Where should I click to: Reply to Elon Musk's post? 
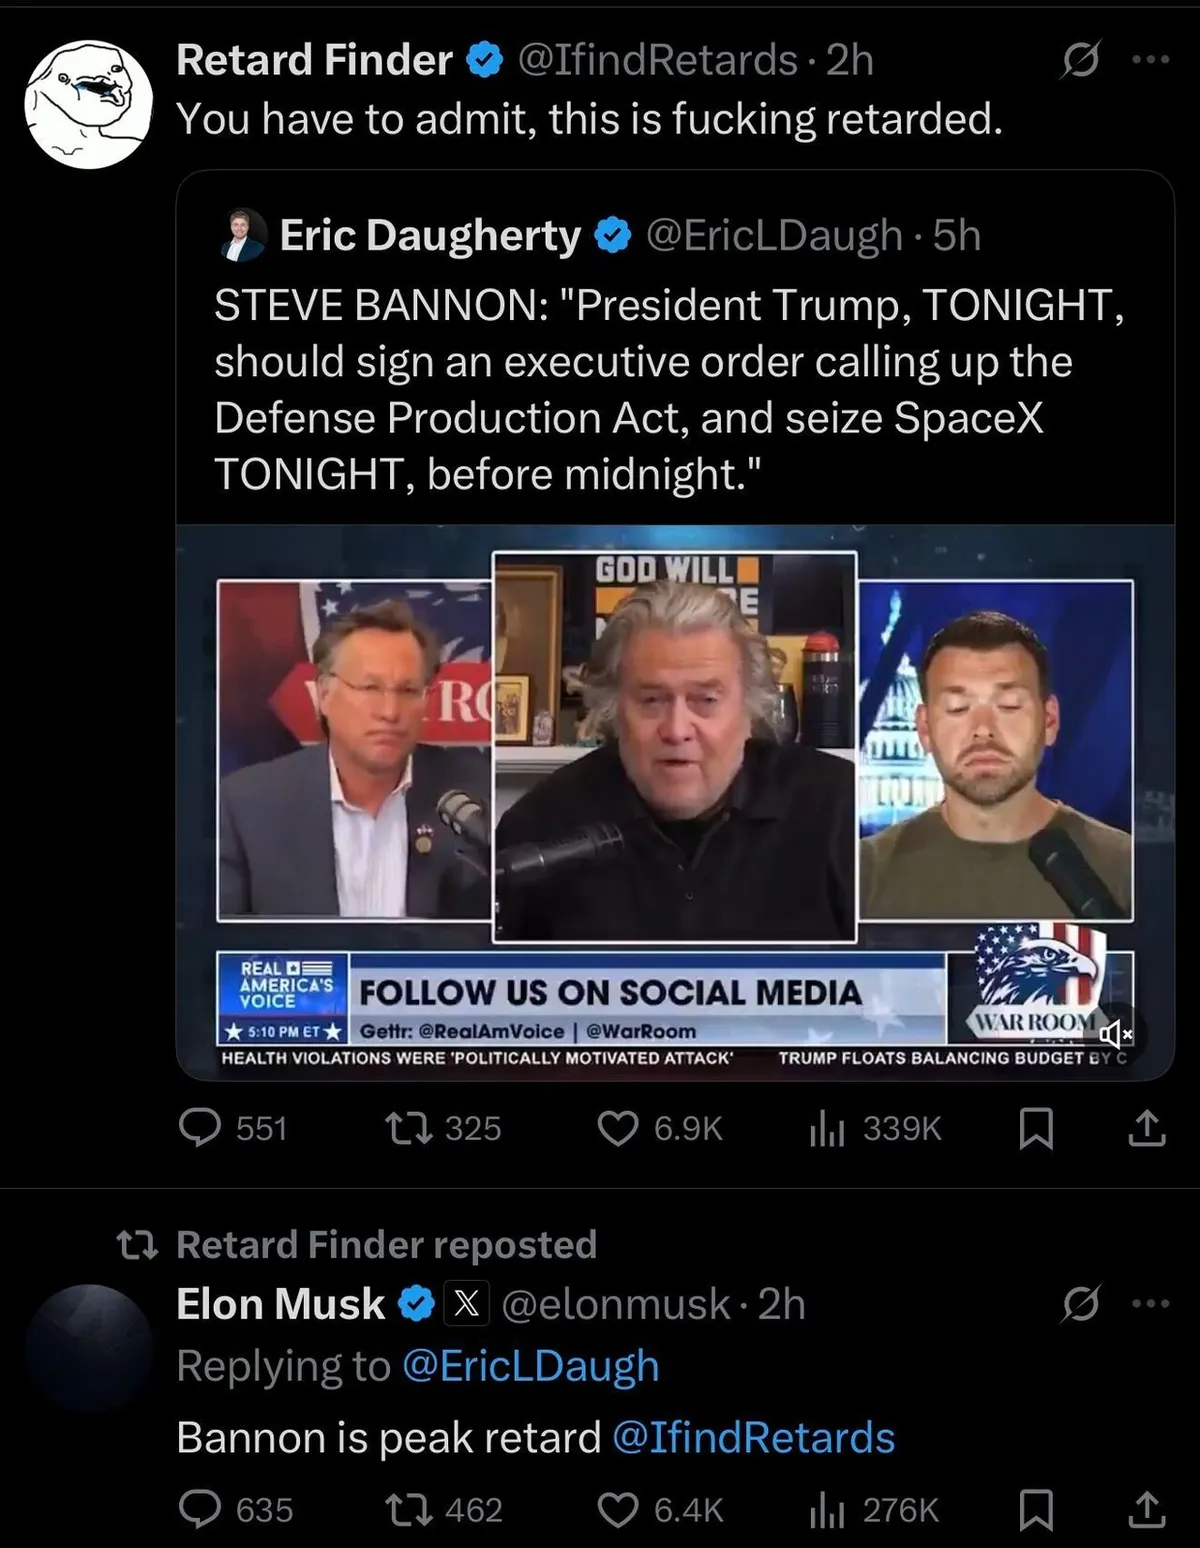click(x=200, y=1509)
